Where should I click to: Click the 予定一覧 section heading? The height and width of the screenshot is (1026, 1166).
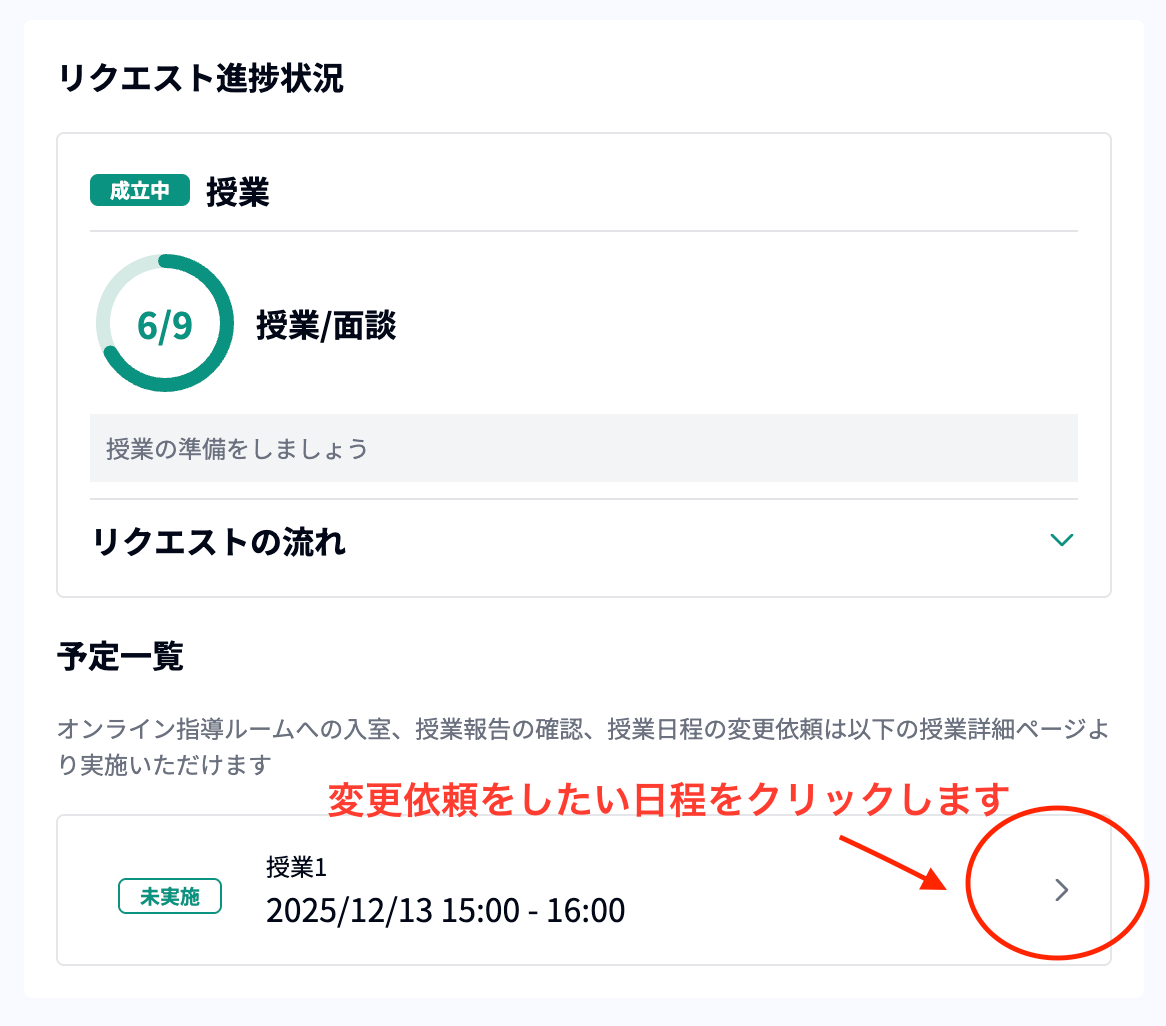click(x=120, y=657)
